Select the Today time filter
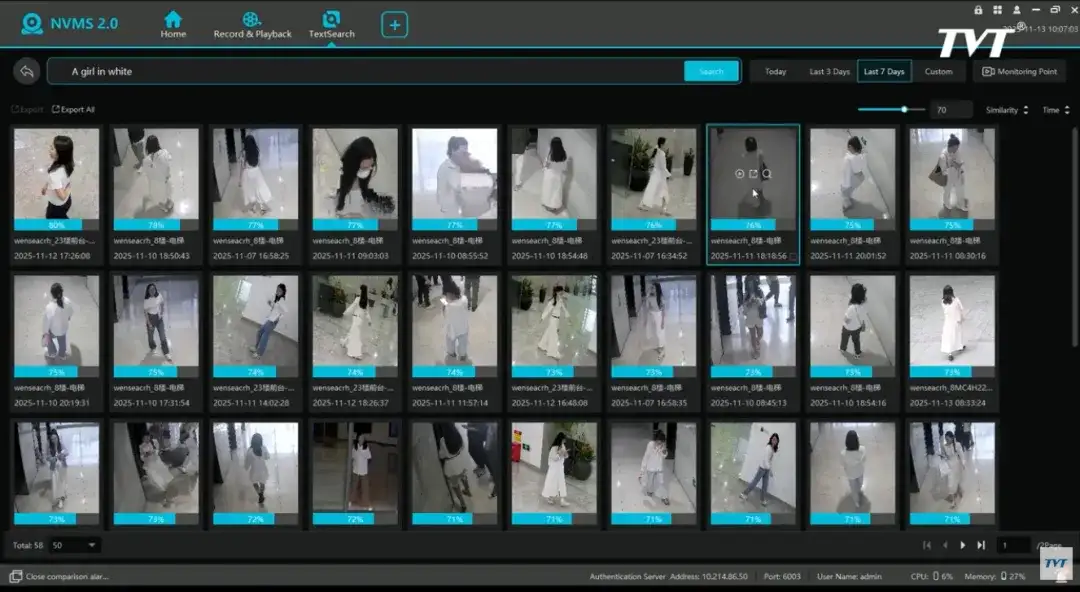1080x592 pixels. pos(775,72)
